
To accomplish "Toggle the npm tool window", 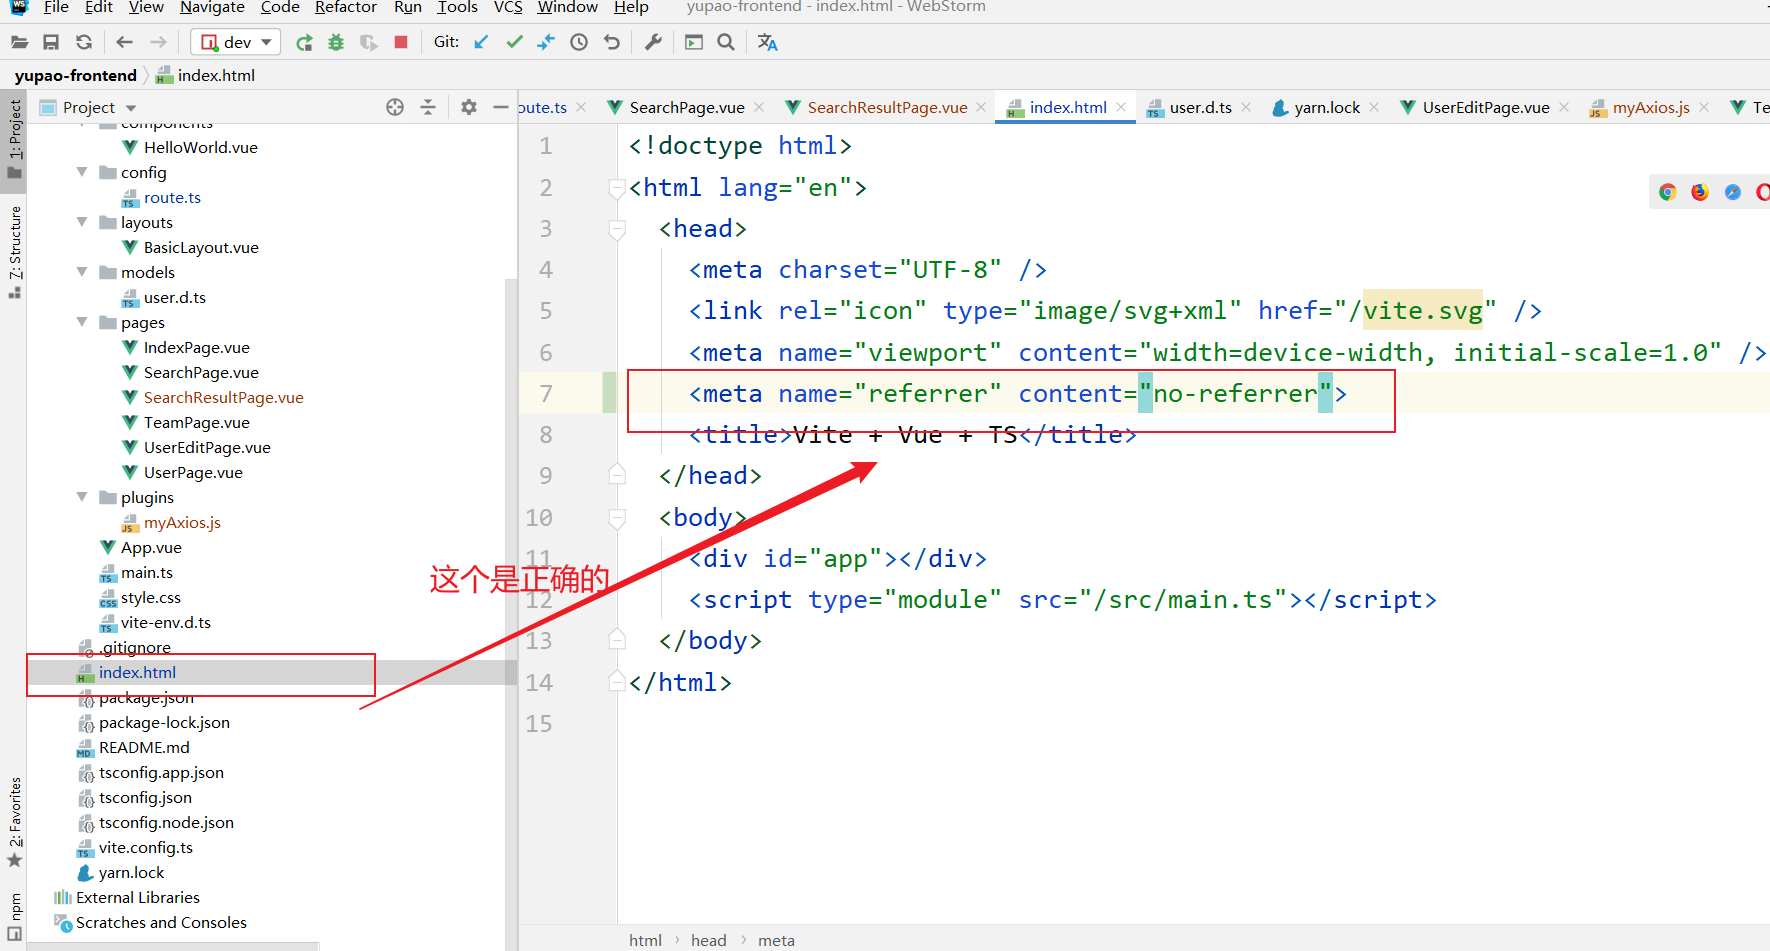I will coord(14,915).
